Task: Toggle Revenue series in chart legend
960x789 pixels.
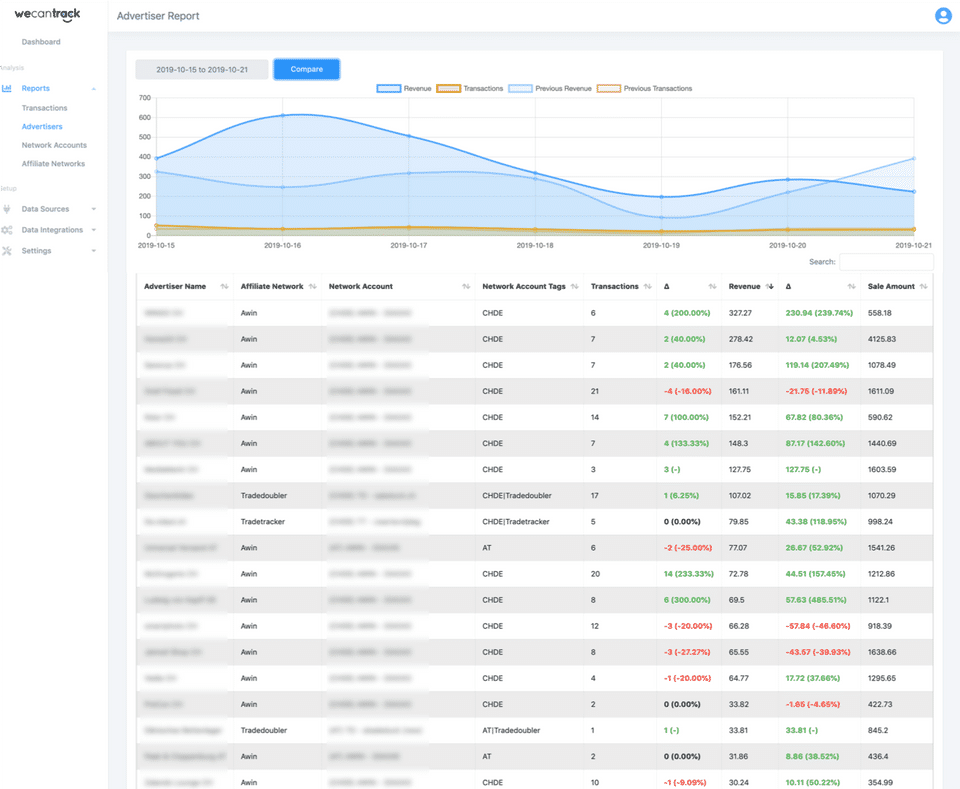Action: click(404, 89)
